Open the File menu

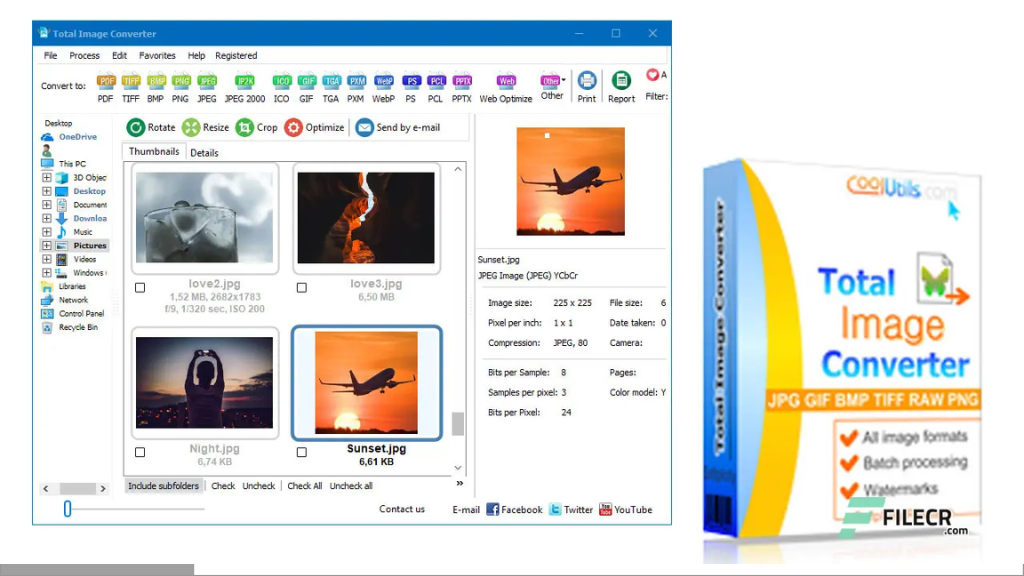(50, 56)
